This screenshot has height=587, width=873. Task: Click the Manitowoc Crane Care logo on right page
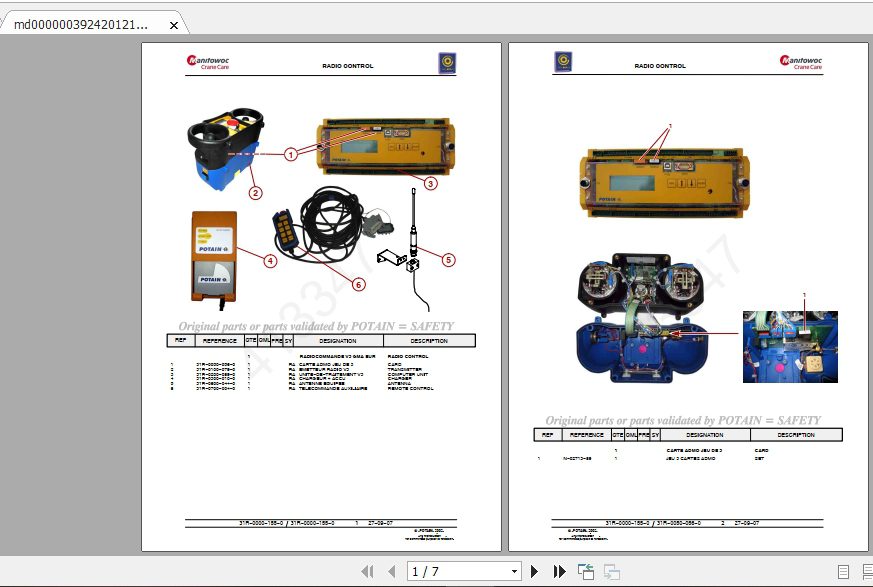pos(801,62)
